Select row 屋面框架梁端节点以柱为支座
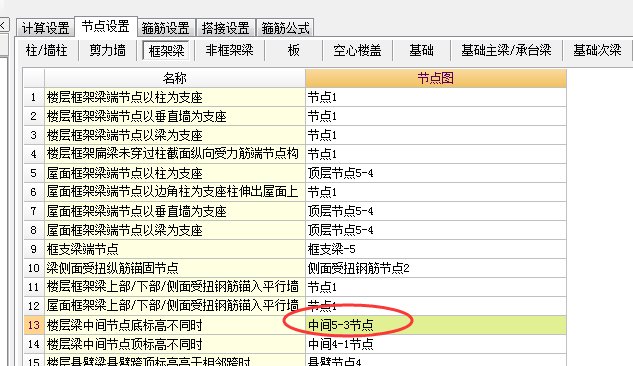The width and height of the screenshot is (633, 366). coord(175,173)
